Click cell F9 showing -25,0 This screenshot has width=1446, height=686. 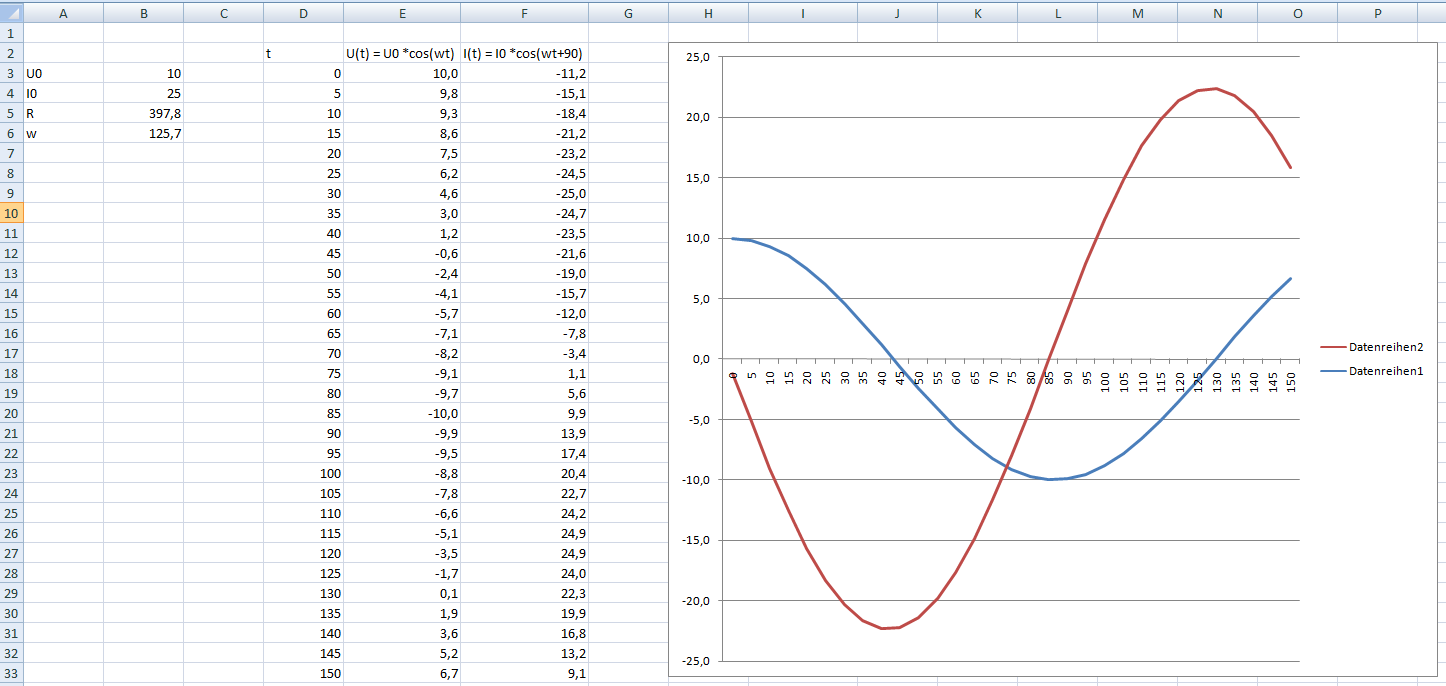tap(524, 193)
